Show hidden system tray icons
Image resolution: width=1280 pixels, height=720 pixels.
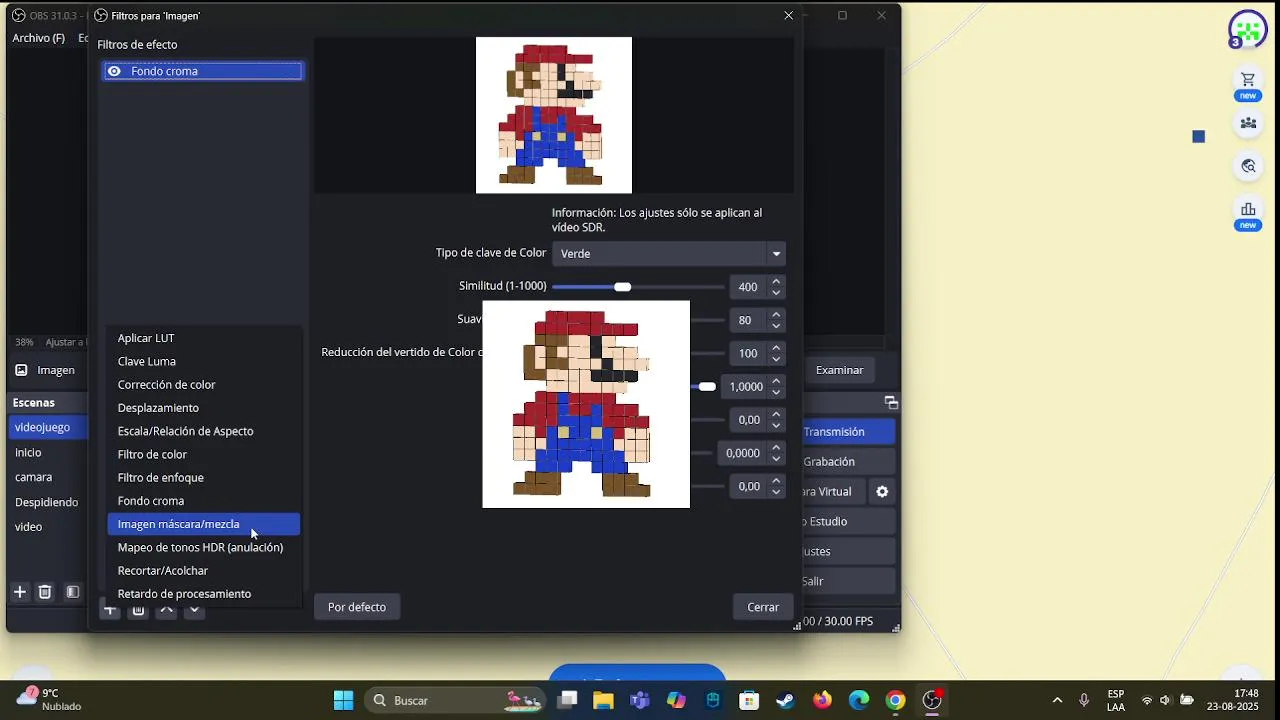1057,700
